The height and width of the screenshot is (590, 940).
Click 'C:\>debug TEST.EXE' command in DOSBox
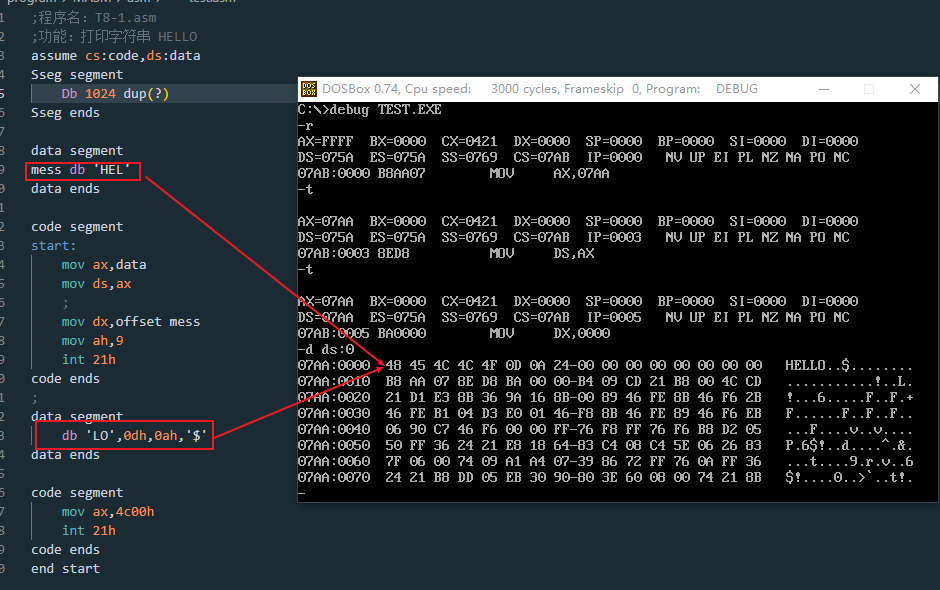[369, 110]
